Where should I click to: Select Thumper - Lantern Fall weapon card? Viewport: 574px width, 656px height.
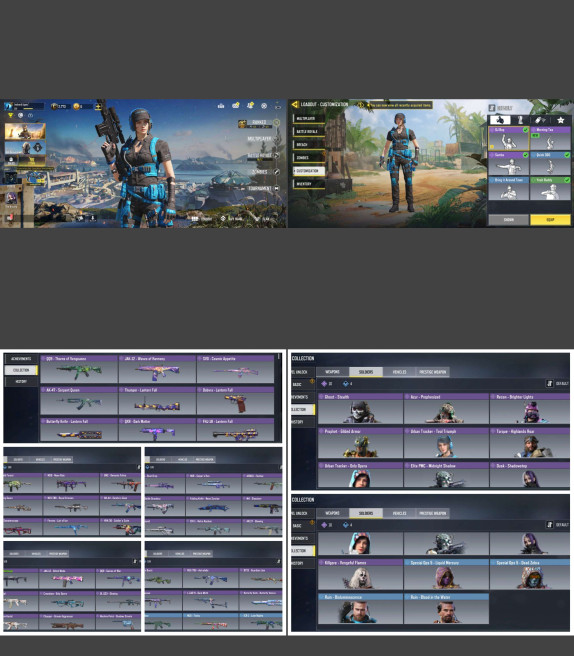pyautogui.click(x=157, y=400)
